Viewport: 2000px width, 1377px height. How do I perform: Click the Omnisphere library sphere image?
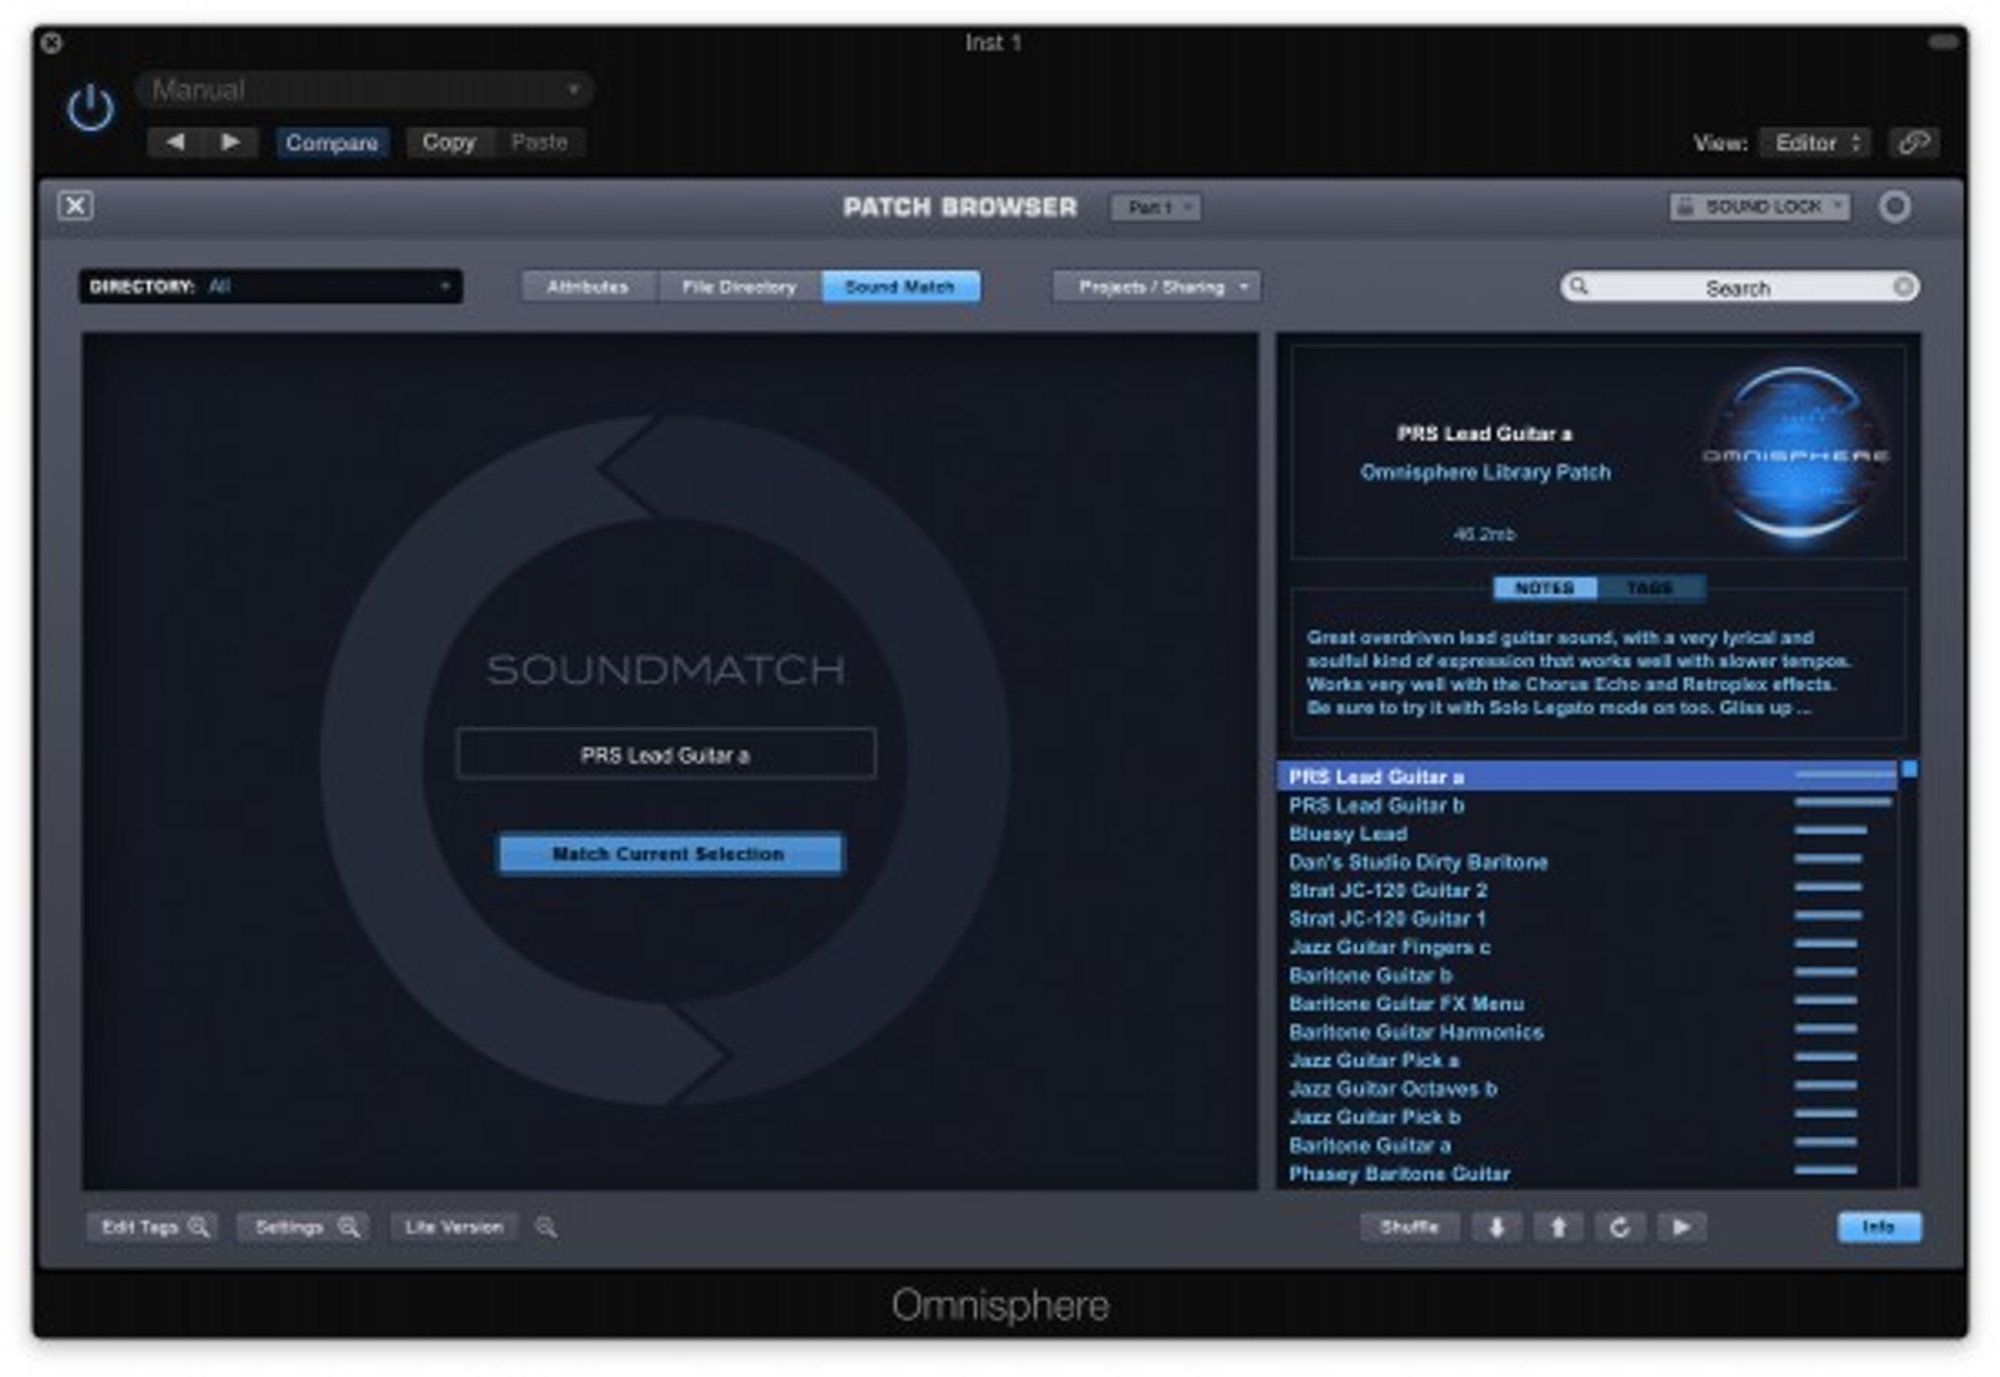[x=1795, y=455]
